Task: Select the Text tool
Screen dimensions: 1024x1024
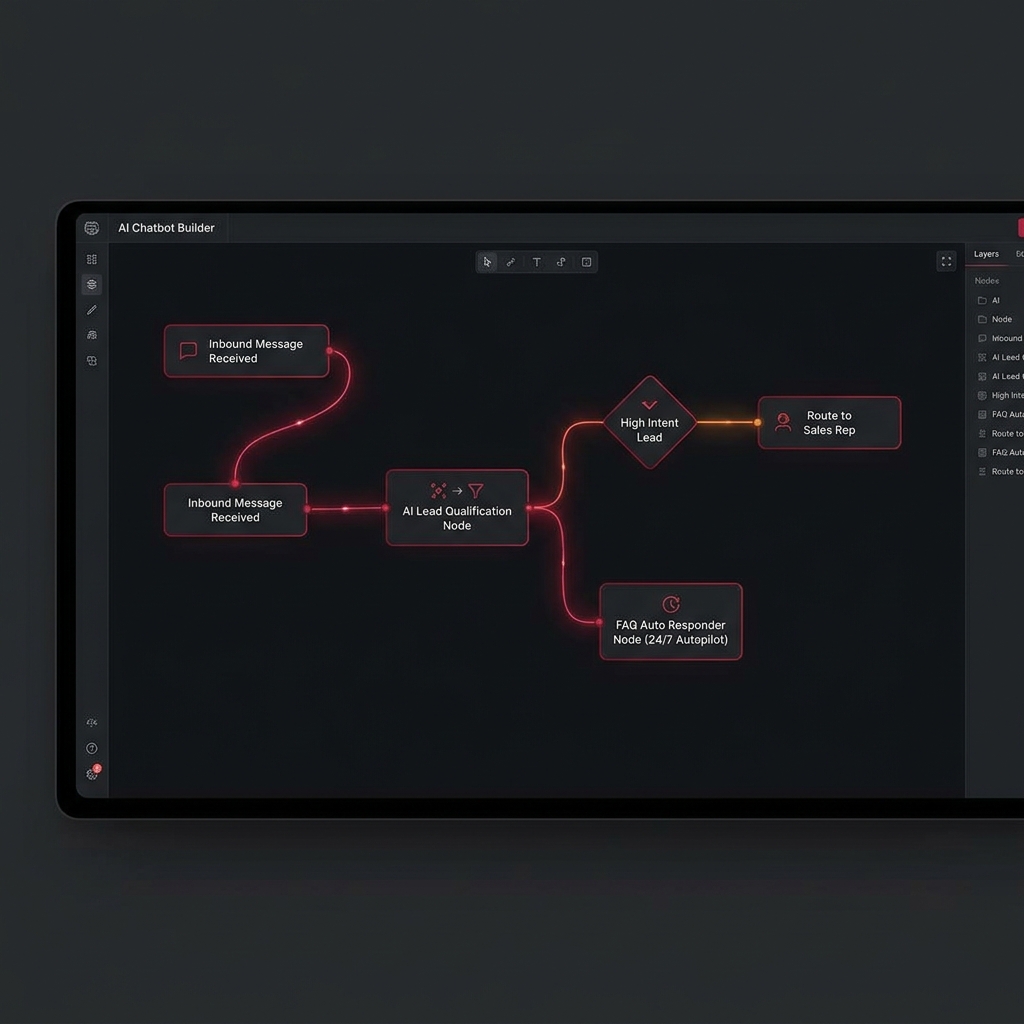Action: point(536,262)
